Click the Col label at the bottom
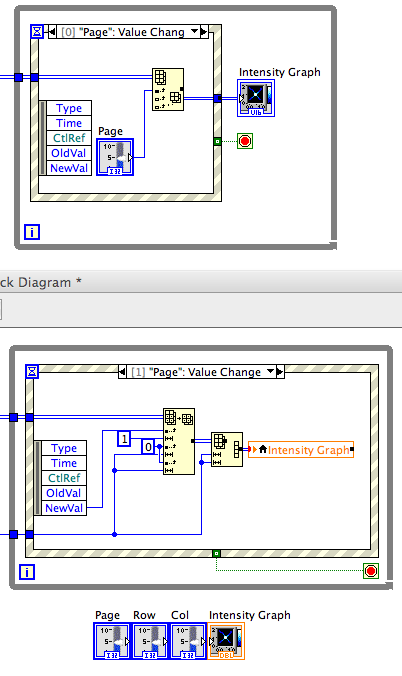This screenshot has width=402, height=676. [x=180, y=615]
